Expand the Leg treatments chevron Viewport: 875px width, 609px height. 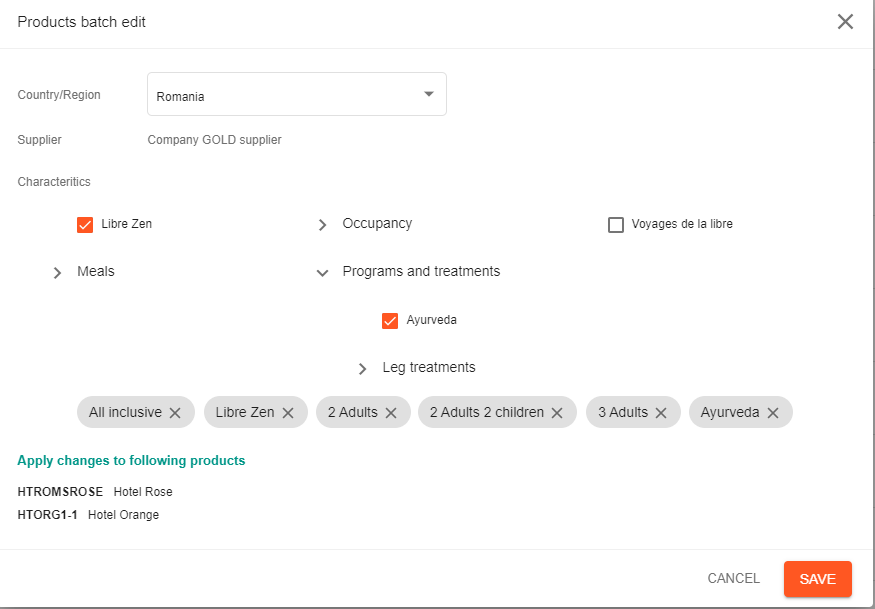pos(362,368)
